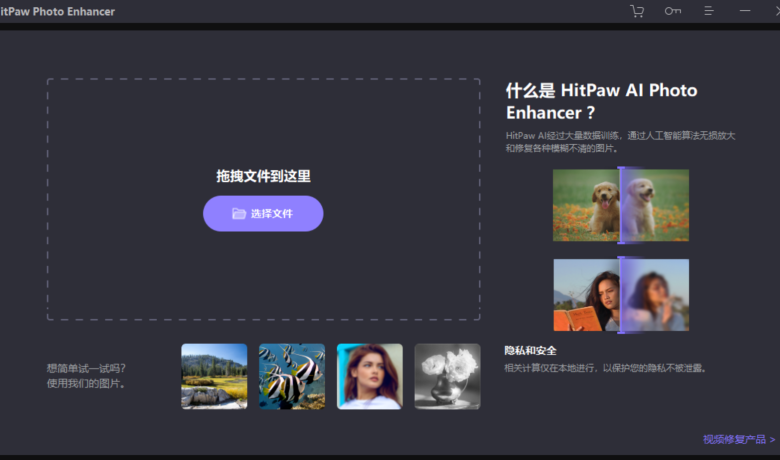Image resolution: width=780 pixels, height=460 pixels.
Task: Click the 相关计算仅在本地进行 privacy description
Action: tap(605, 368)
